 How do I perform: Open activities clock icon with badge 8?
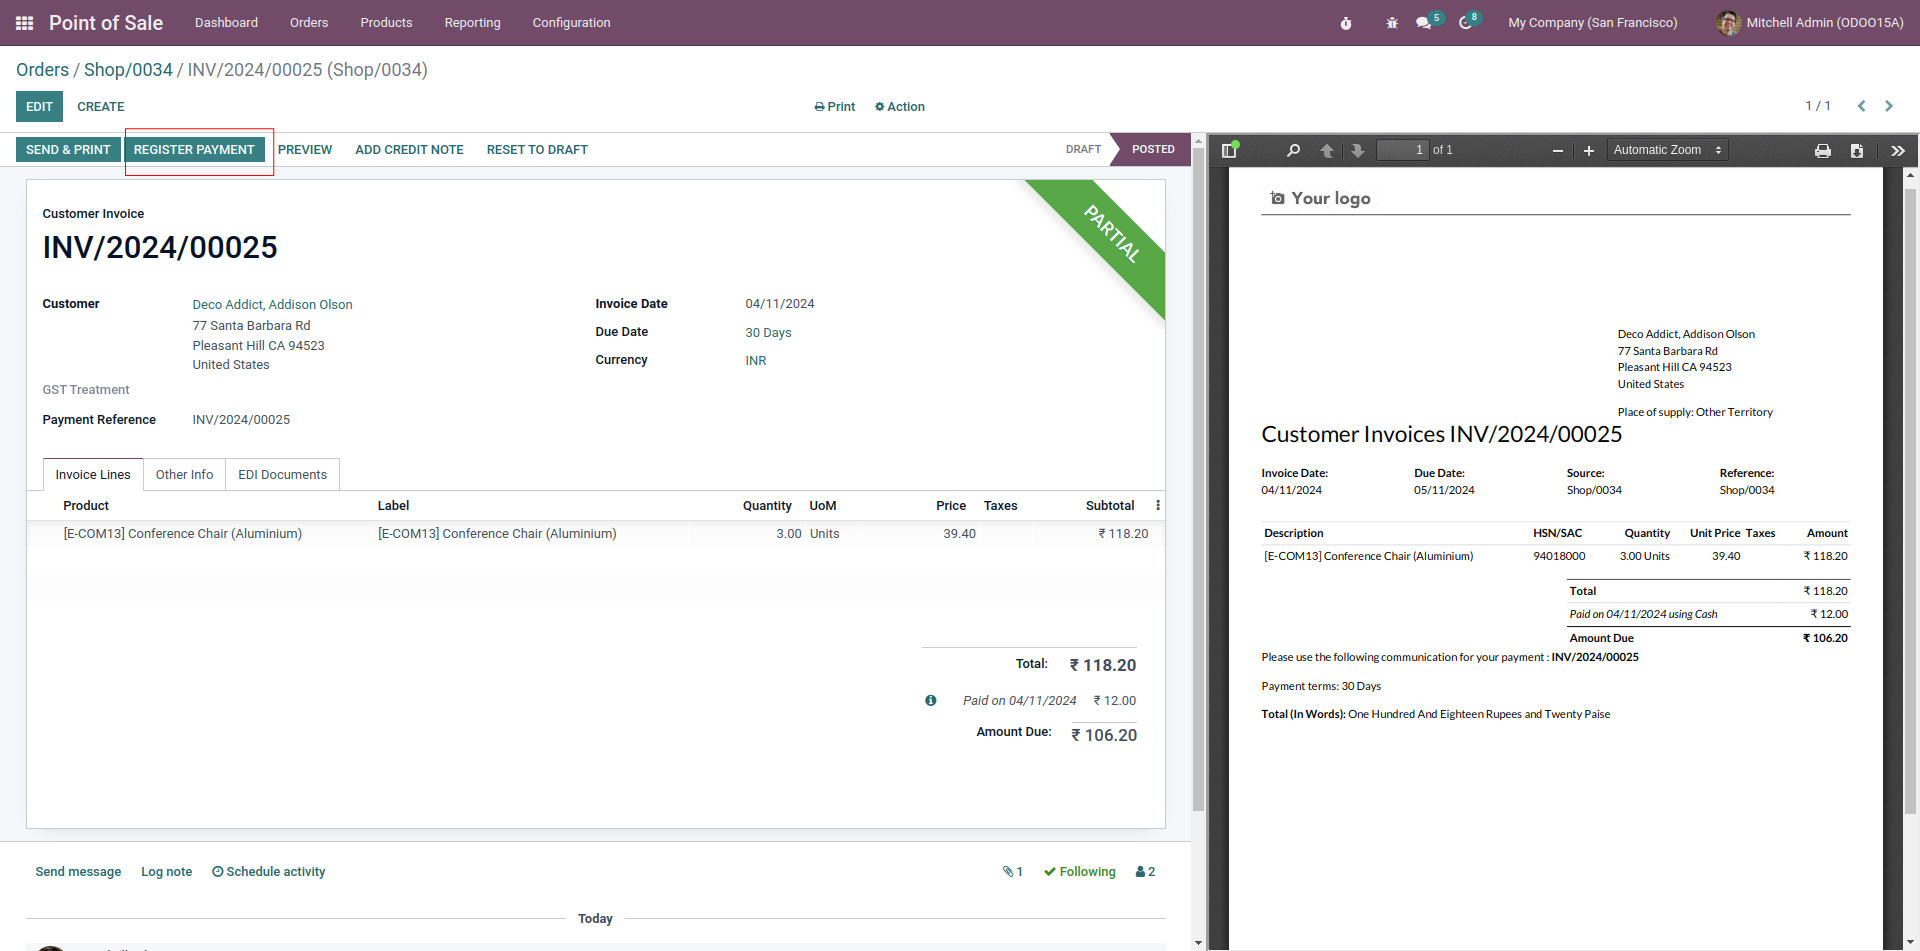(1466, 23)
